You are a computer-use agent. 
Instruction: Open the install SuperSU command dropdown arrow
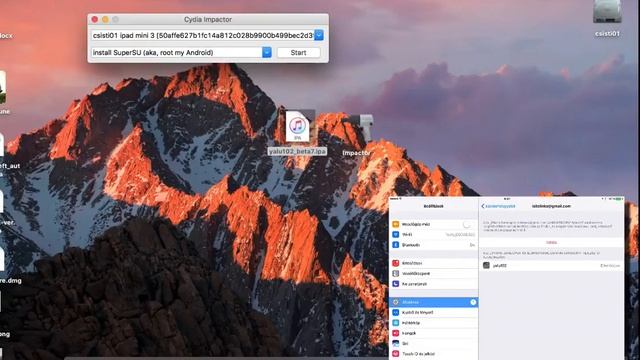(x=267, y=53)
